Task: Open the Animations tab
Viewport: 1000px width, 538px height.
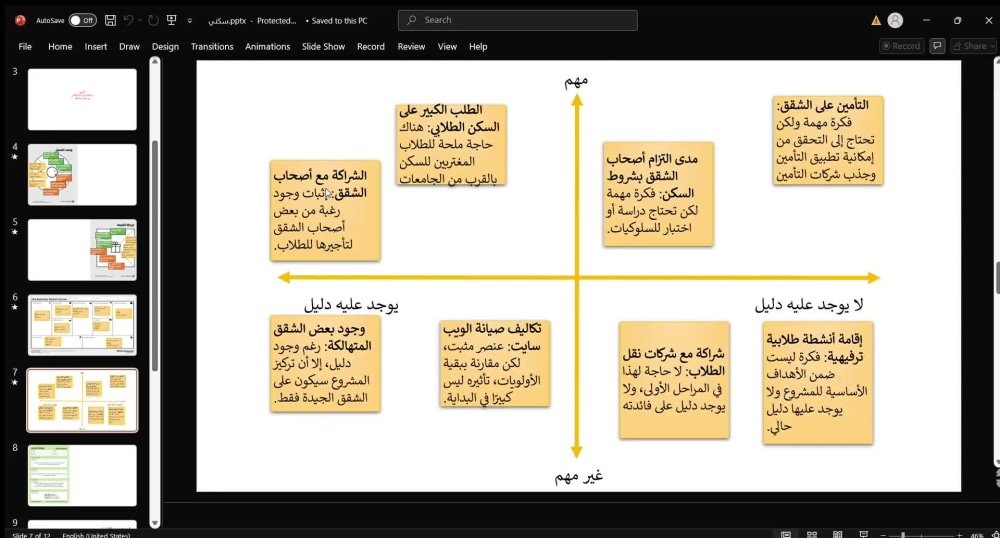Action: click(x=267, y=47)
